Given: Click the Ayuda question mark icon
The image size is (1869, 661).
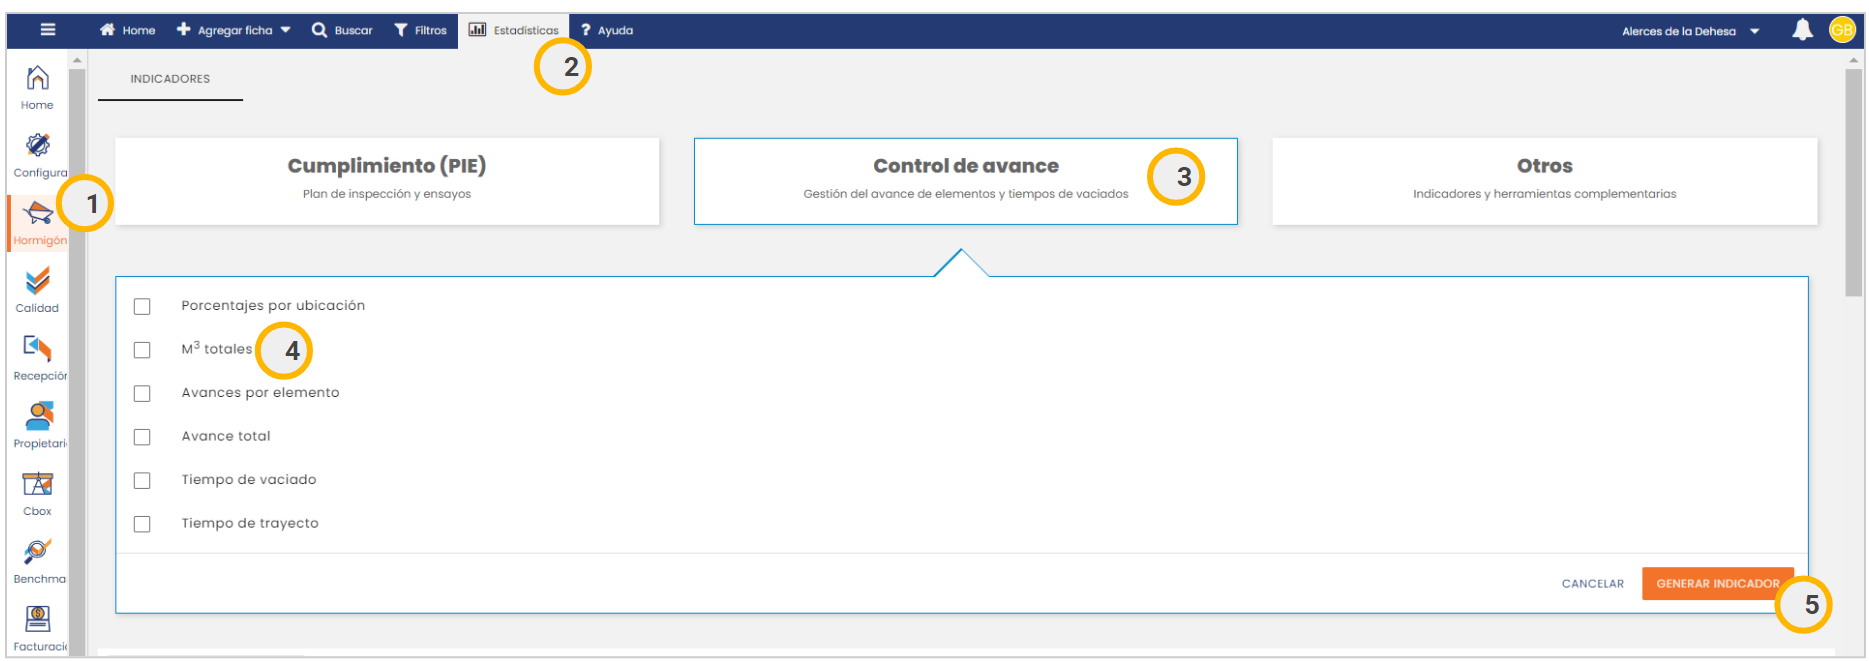Looking at the screenshot, I should click(586, 30).
